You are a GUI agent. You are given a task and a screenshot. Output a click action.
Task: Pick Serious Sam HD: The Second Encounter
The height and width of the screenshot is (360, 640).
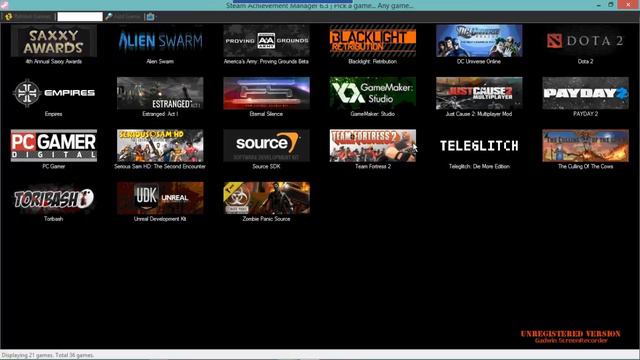coord(160,146)
